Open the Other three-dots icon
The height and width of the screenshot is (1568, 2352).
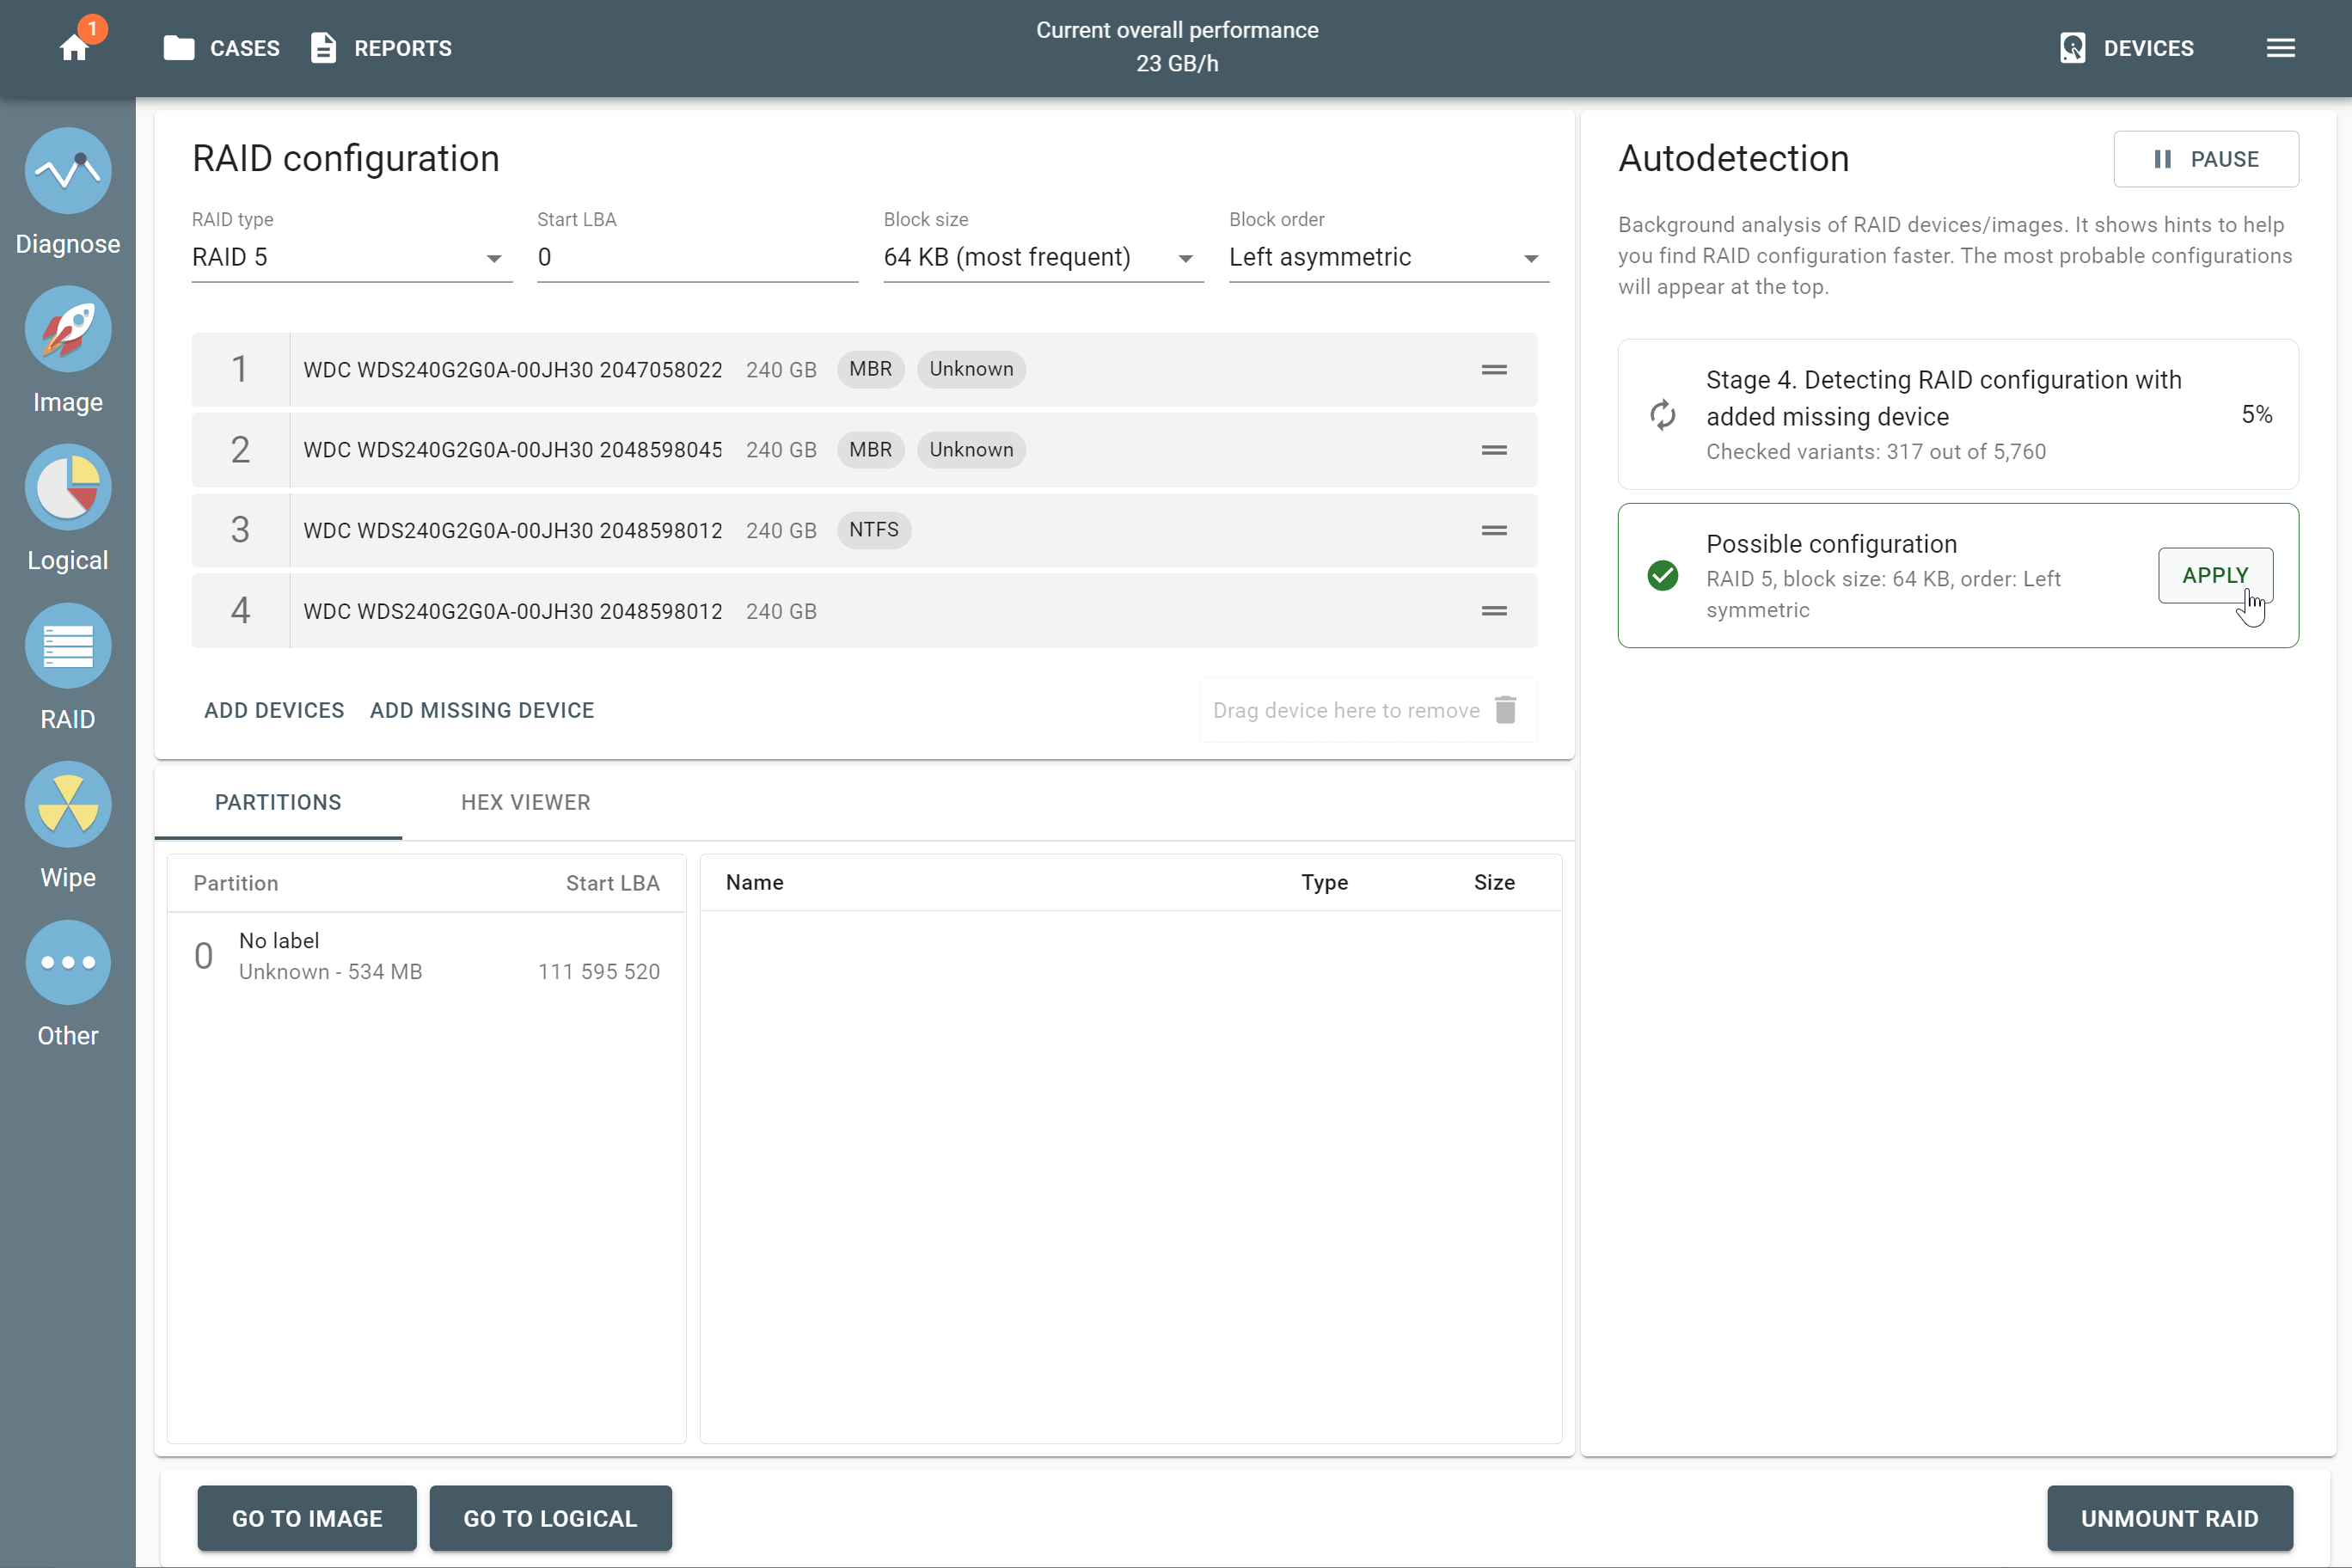68,962
